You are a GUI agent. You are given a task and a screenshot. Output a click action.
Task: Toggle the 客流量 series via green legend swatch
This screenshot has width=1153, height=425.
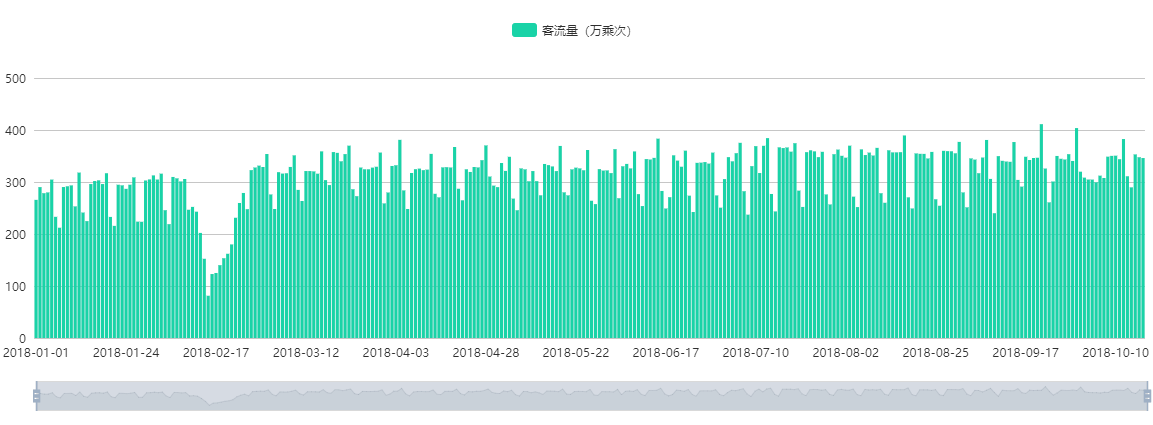pyautogui.click(x=524, y=30)
